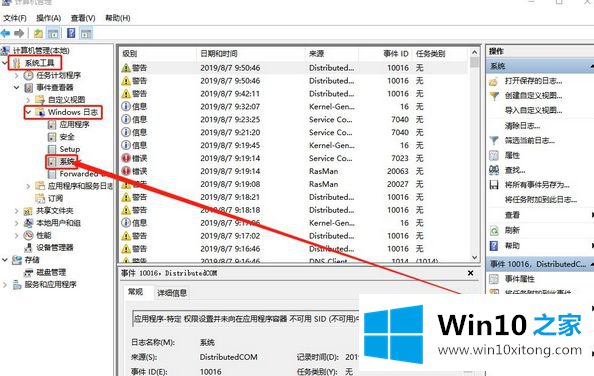Open the 操作(A) menu
The image size is (594, 376).
[x=48, y=18]
